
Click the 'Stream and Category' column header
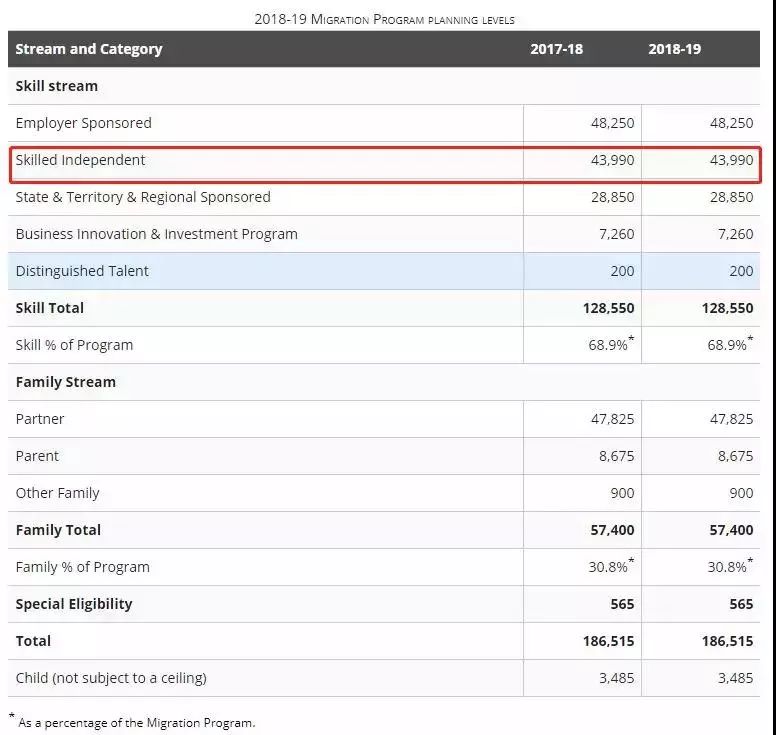pyautogui.click(x=89, y=49)
